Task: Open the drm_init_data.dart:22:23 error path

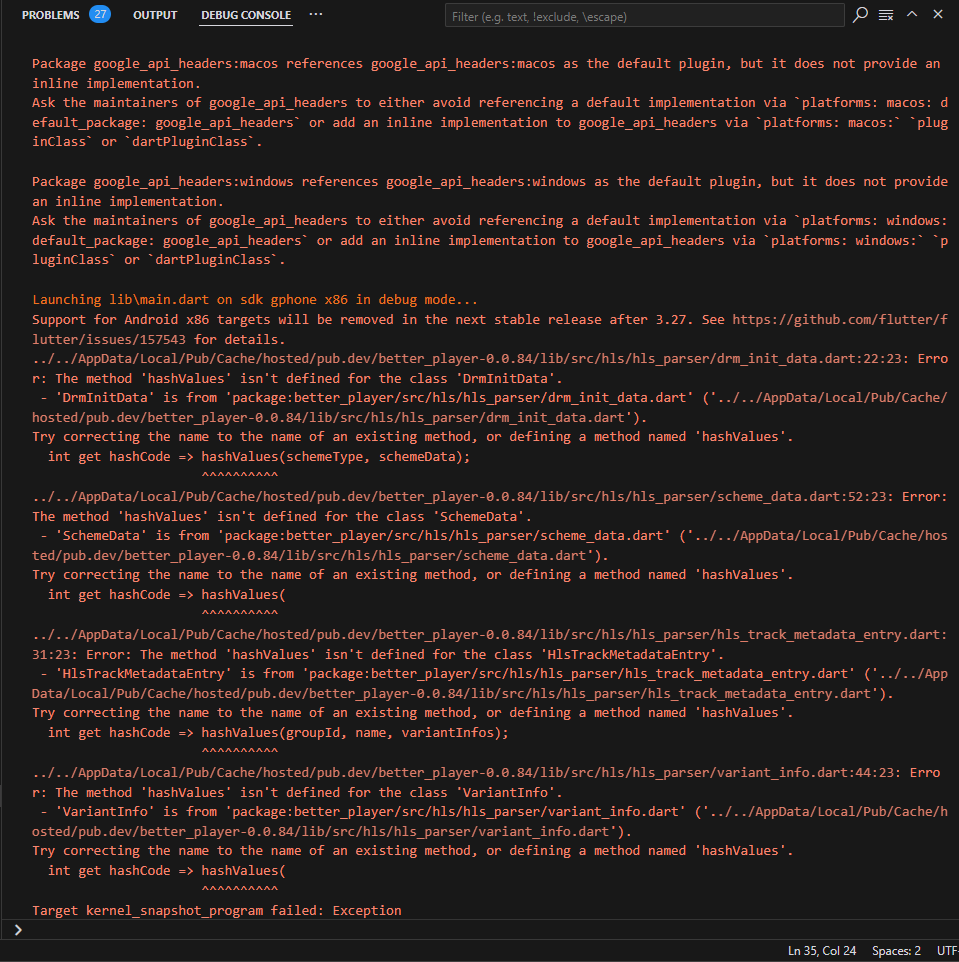Action: pyautogui.click(x=471, y=359)
